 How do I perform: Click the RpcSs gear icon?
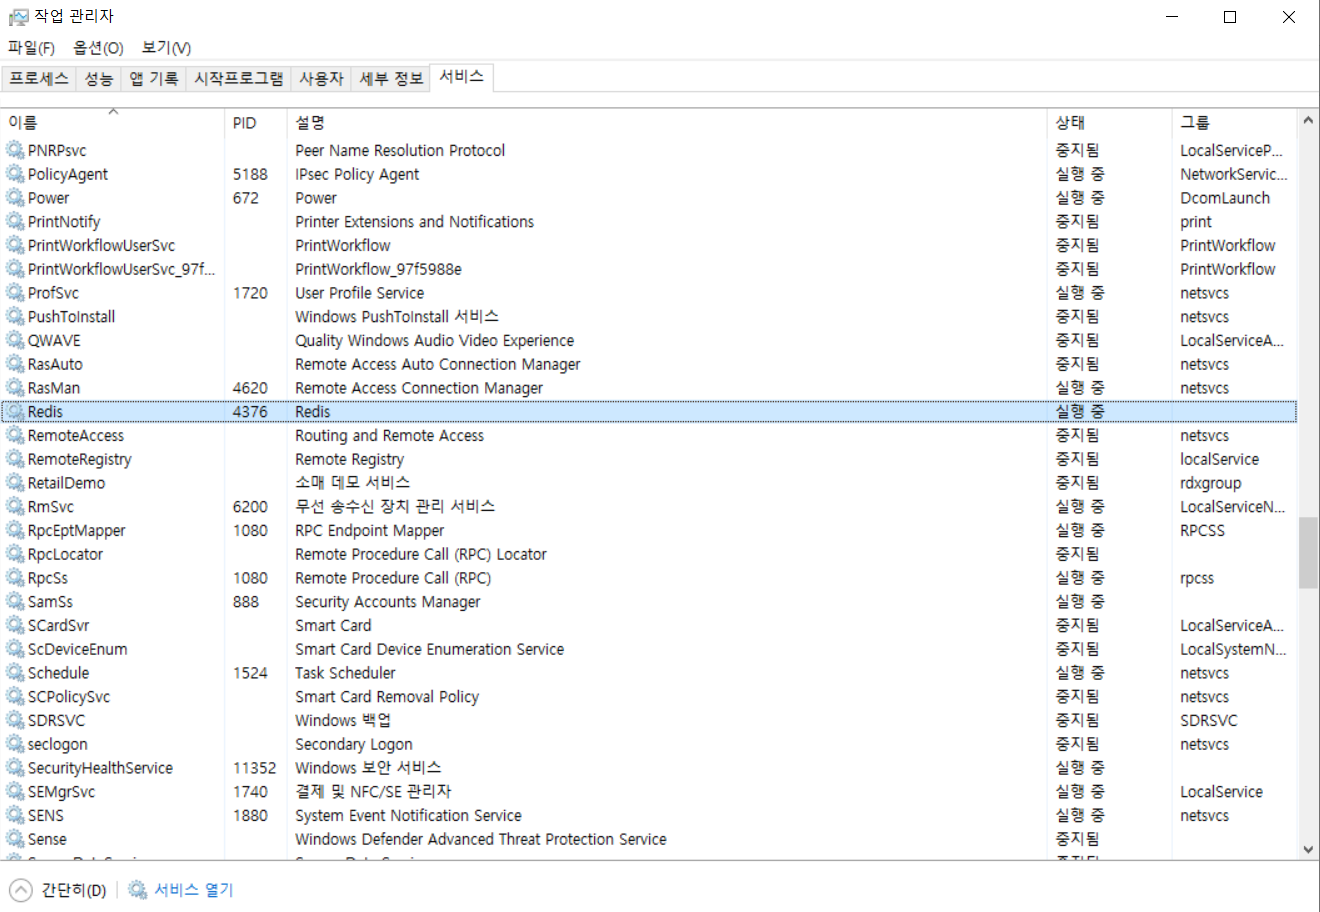[x=15, y=578]
